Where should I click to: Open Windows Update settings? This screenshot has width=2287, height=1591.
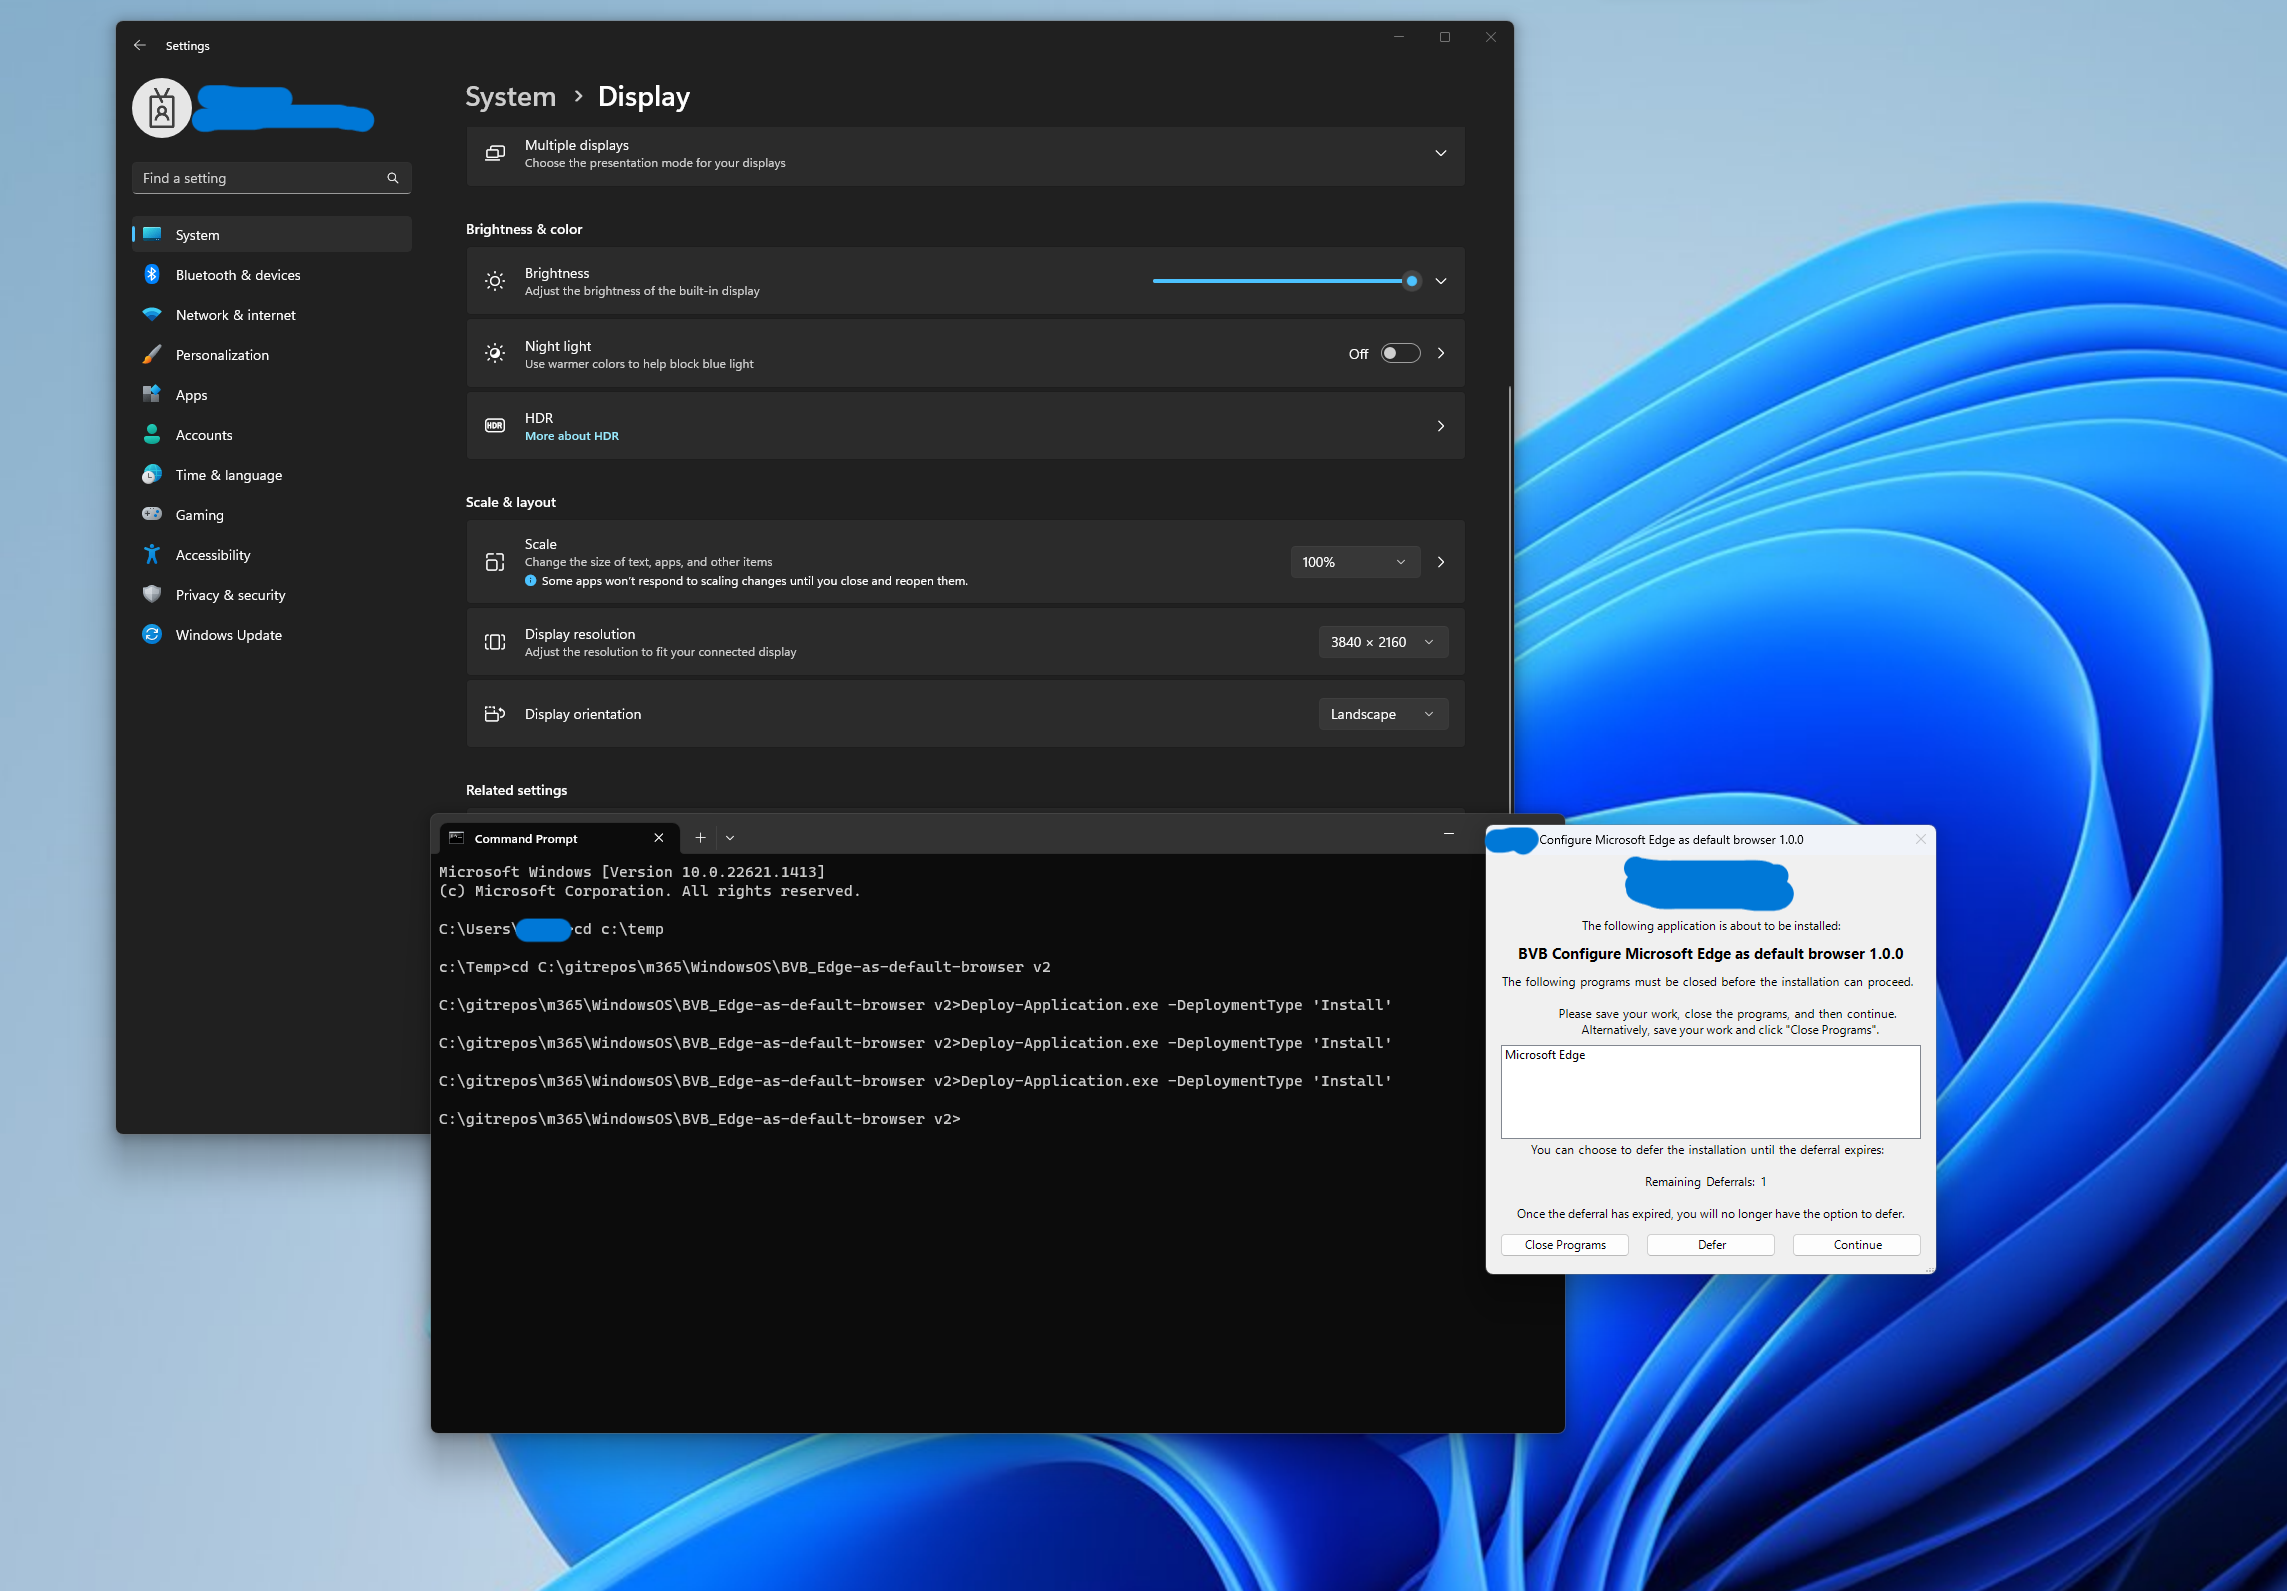pyautogui.click(x=228, y=634)
